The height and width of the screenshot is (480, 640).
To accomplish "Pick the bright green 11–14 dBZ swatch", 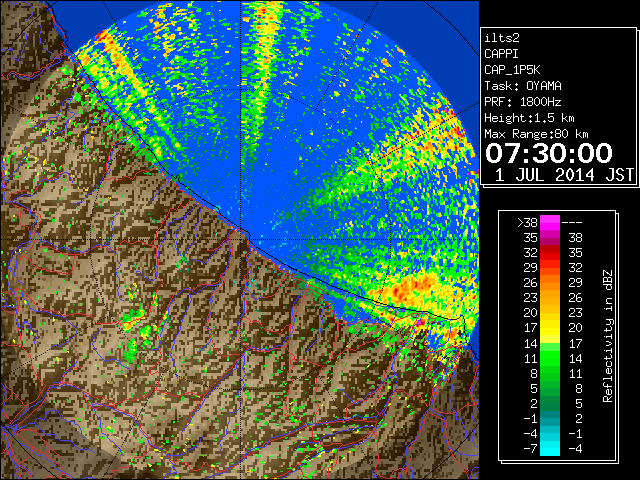I will (550, 358).
